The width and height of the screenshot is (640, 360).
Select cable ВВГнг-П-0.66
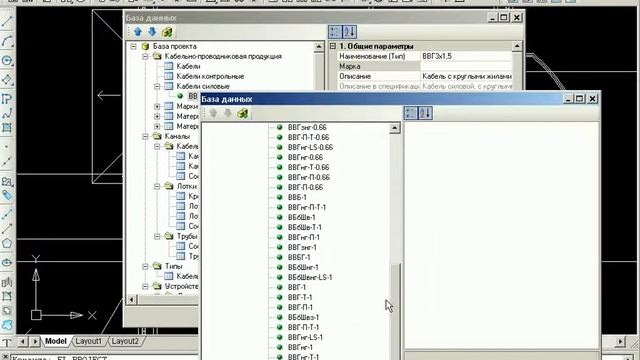(309, 178)
